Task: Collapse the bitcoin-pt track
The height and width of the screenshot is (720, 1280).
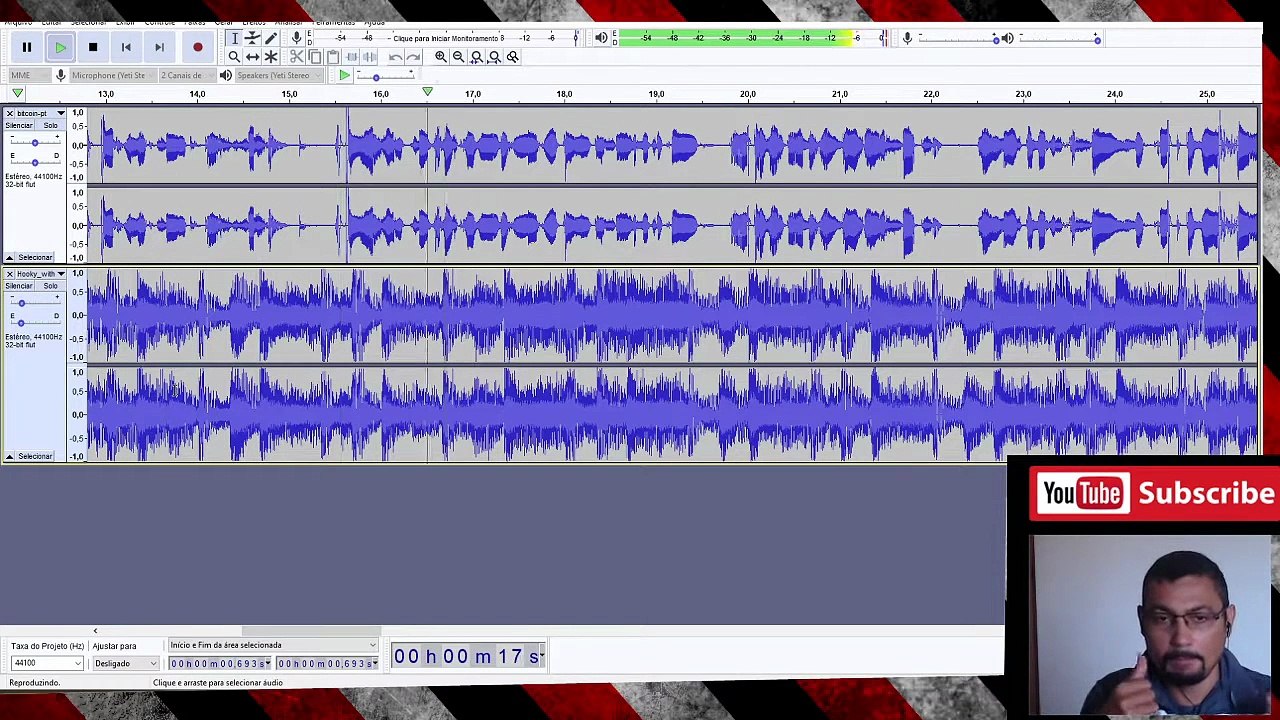Action: click(9, 258)
